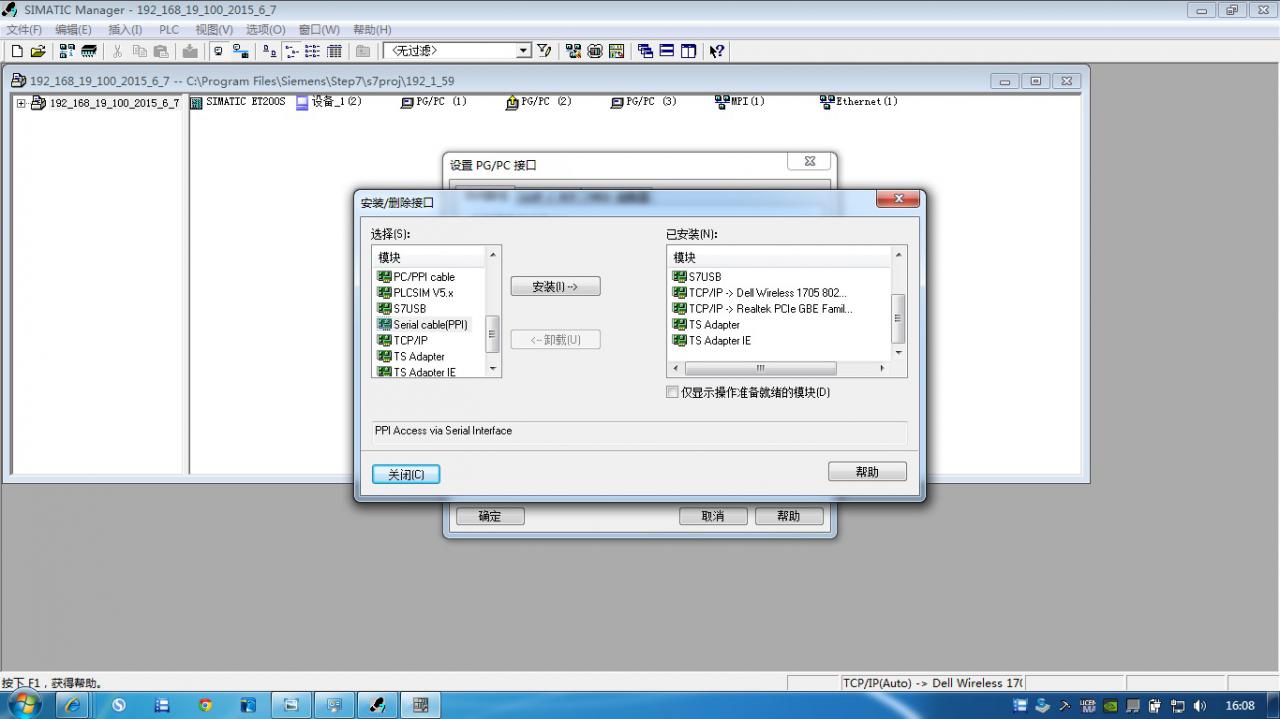1280x719 pixels.
Task: Click the Tile Horizontally toolbar icon
Action: pos(667,51)
